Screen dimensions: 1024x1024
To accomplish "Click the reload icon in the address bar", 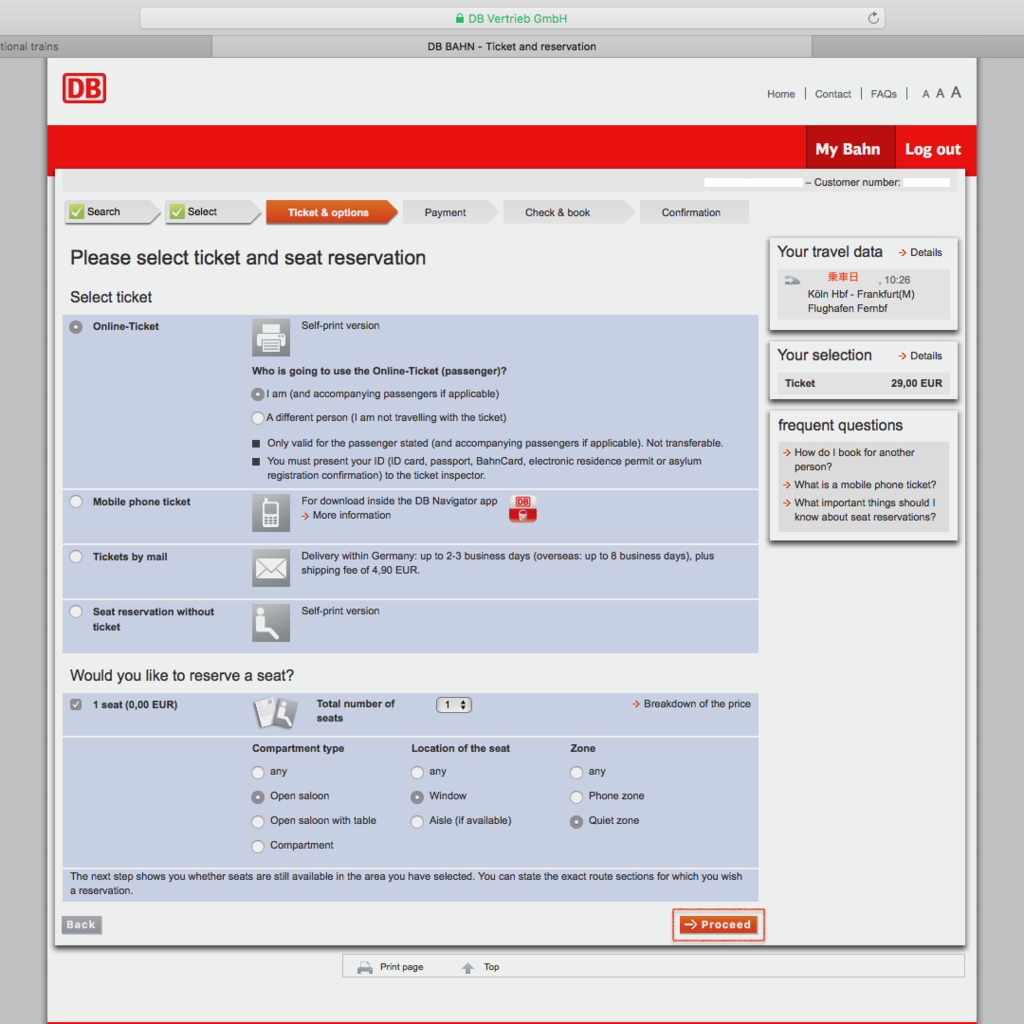I will (x=873, y=18).
